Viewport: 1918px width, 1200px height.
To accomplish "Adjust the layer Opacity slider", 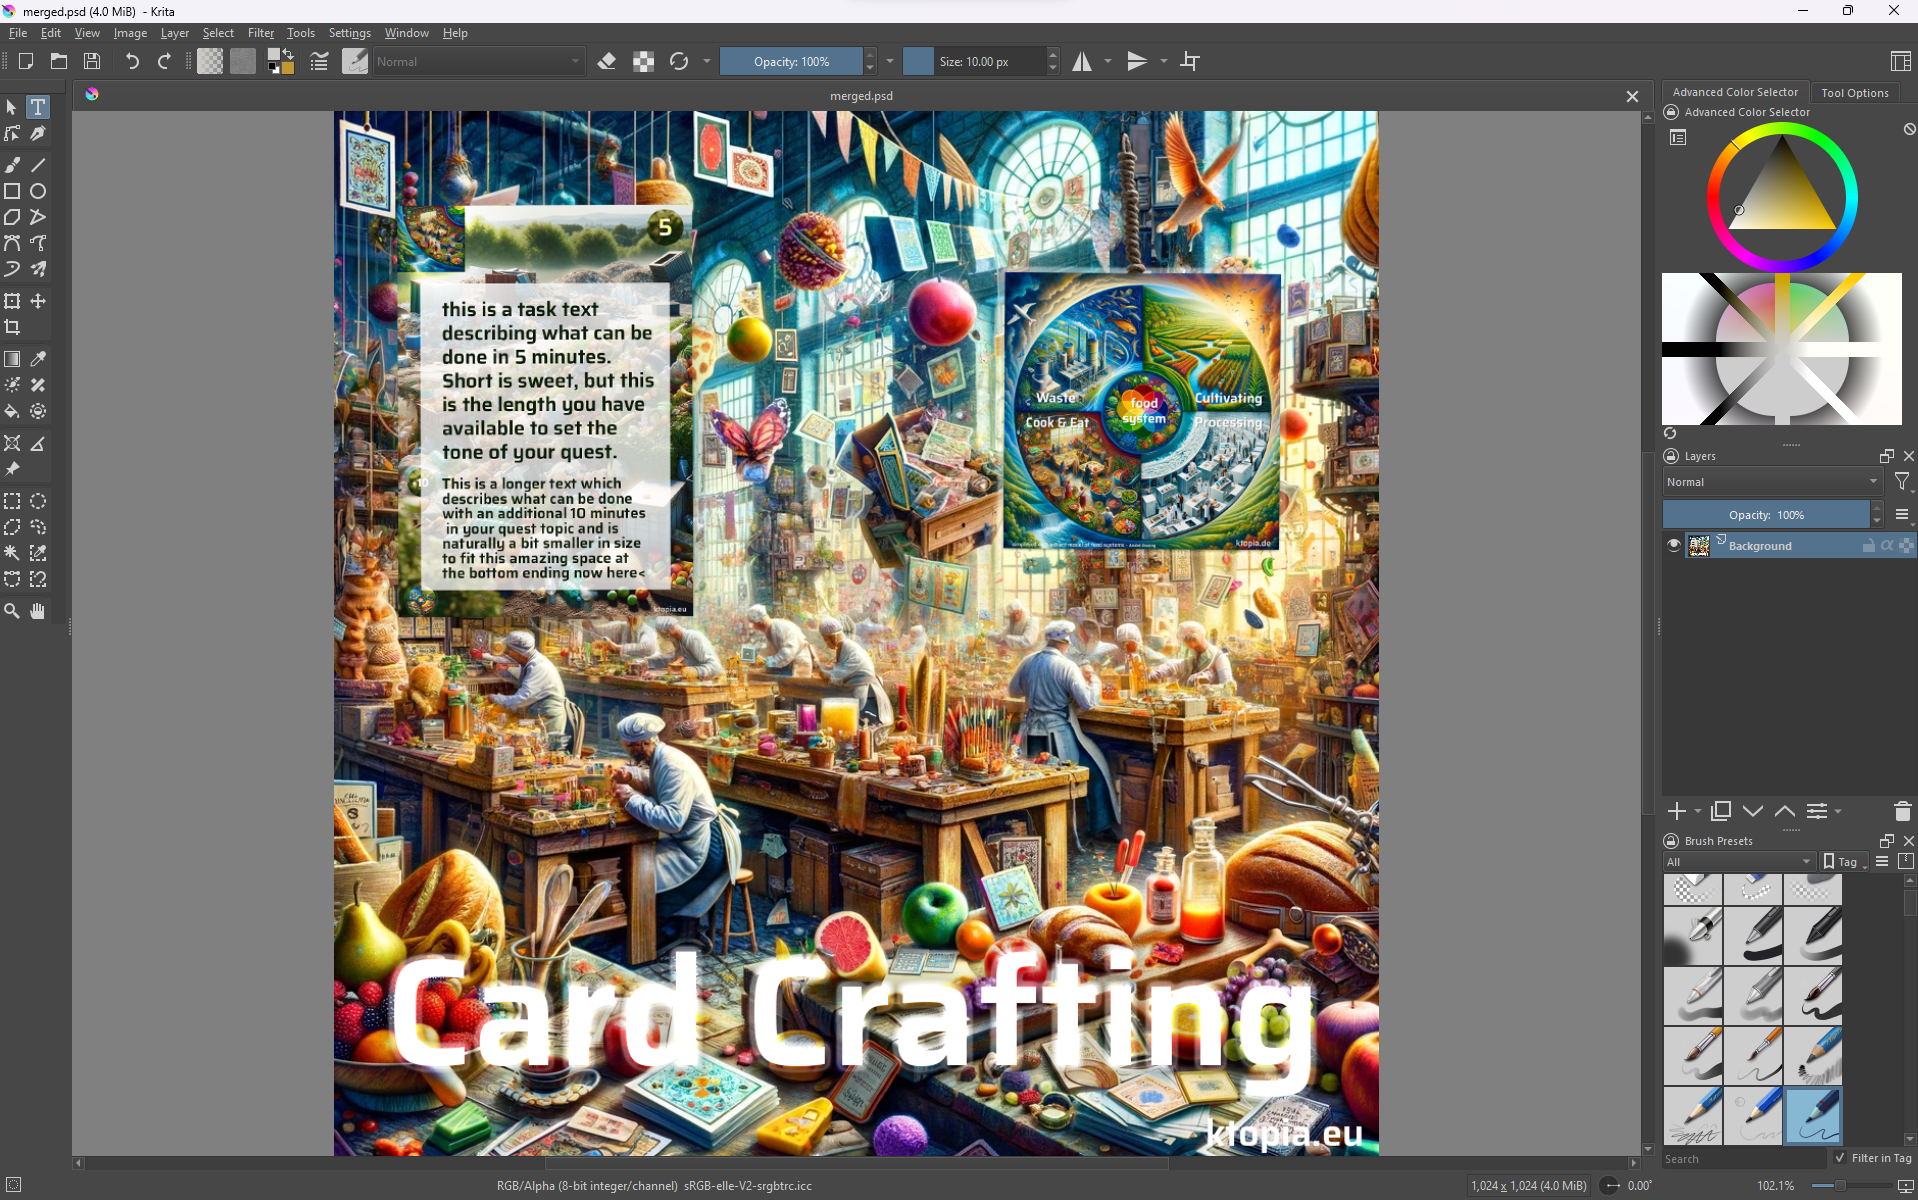I will pyautogui.click(x=1766, y=515).
